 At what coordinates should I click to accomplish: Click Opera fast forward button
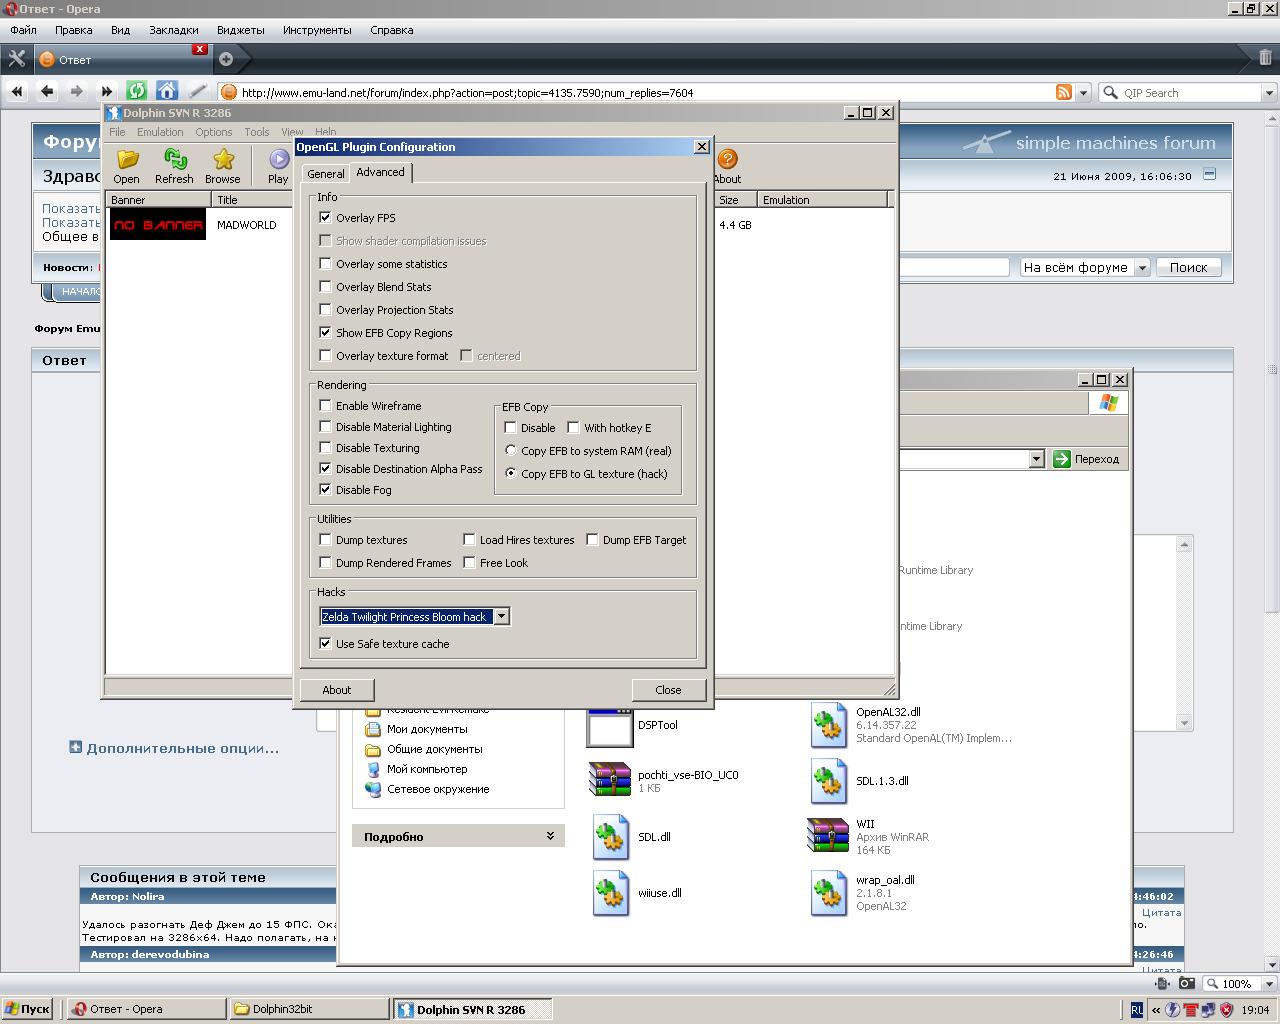(x=107, y=91)
